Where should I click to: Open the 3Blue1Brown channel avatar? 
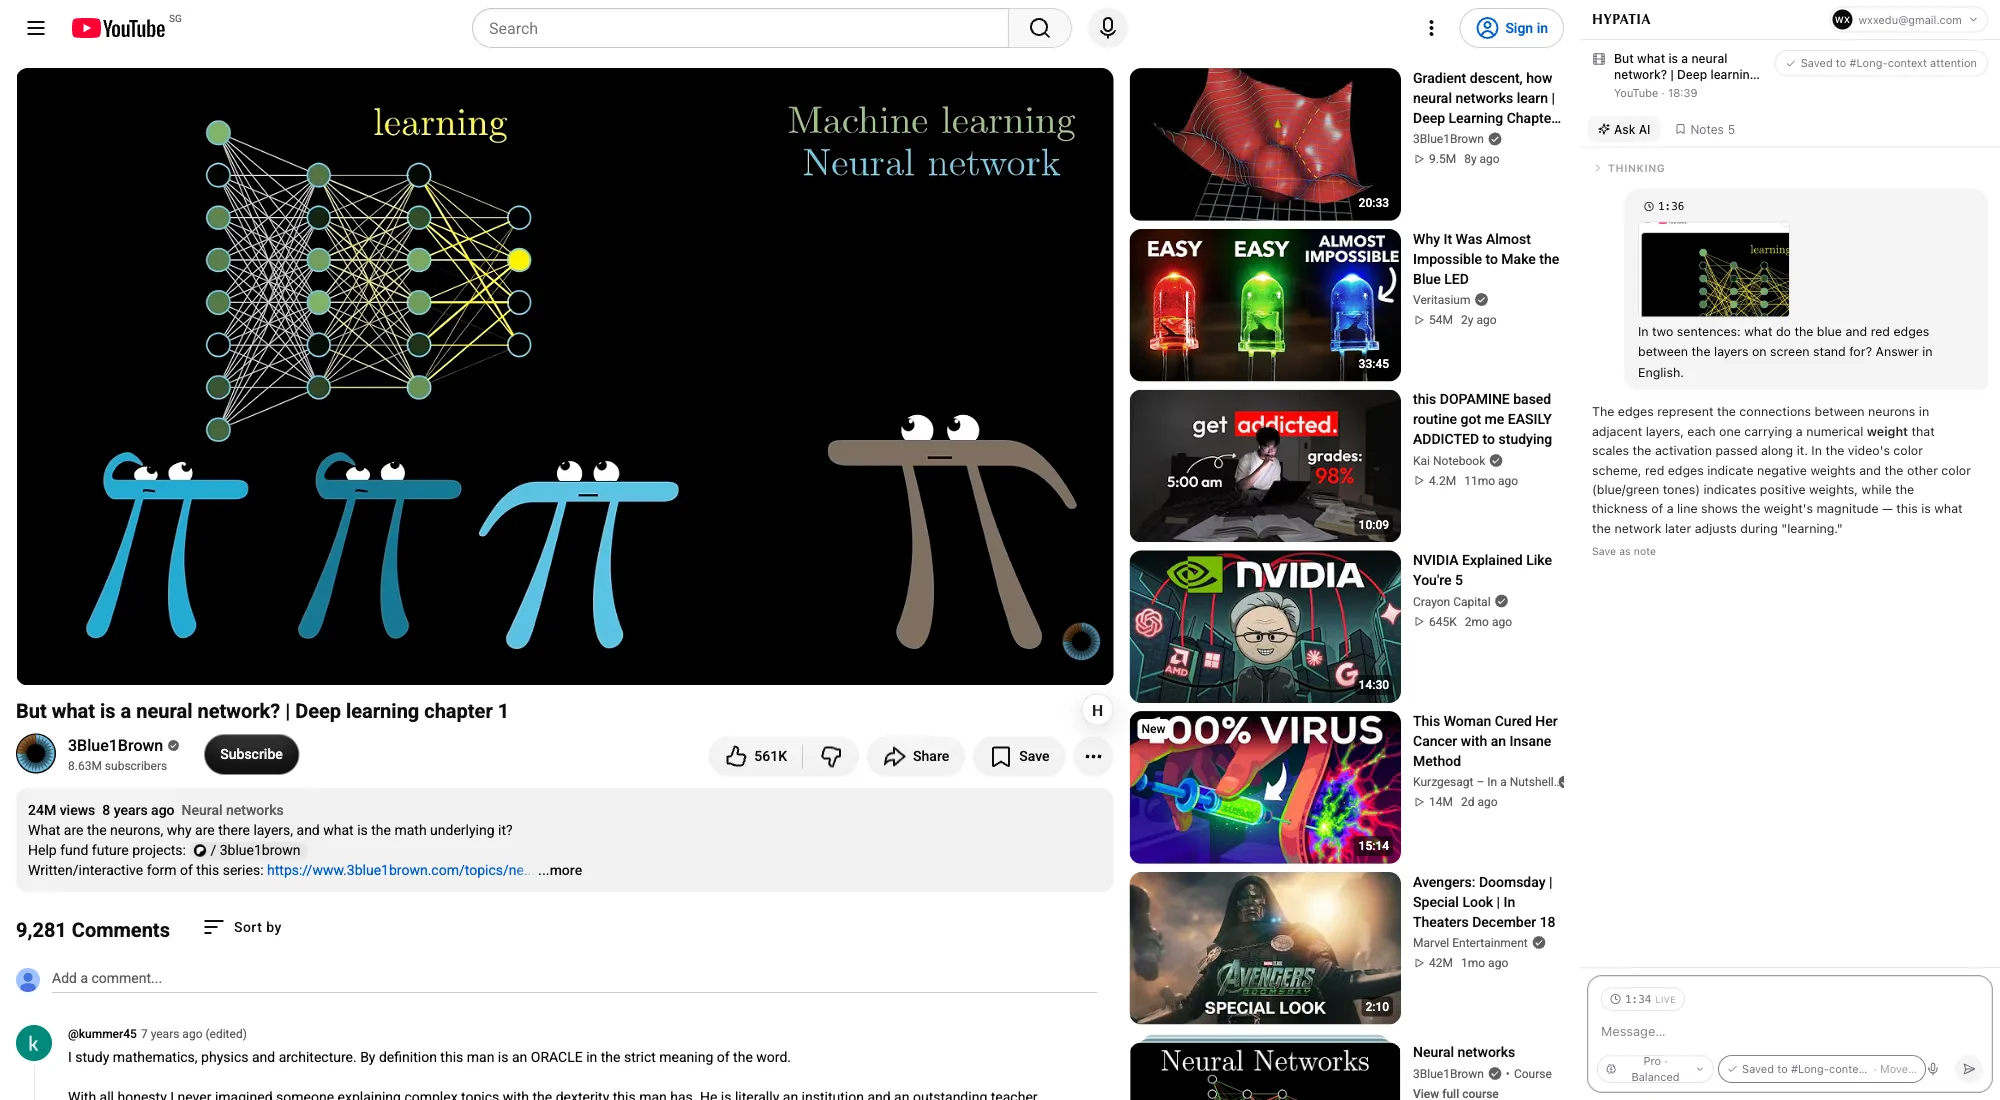36,754
